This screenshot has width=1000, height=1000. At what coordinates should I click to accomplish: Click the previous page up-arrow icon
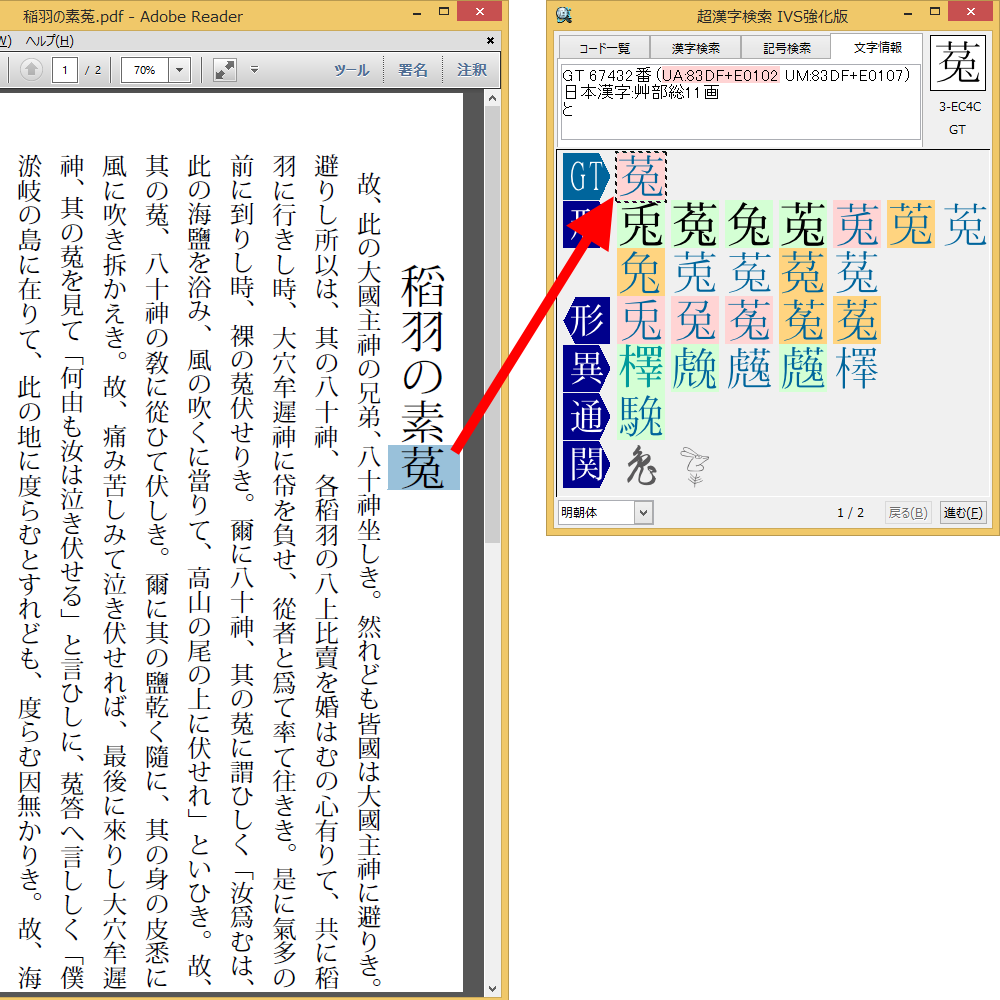click(31, 70)
